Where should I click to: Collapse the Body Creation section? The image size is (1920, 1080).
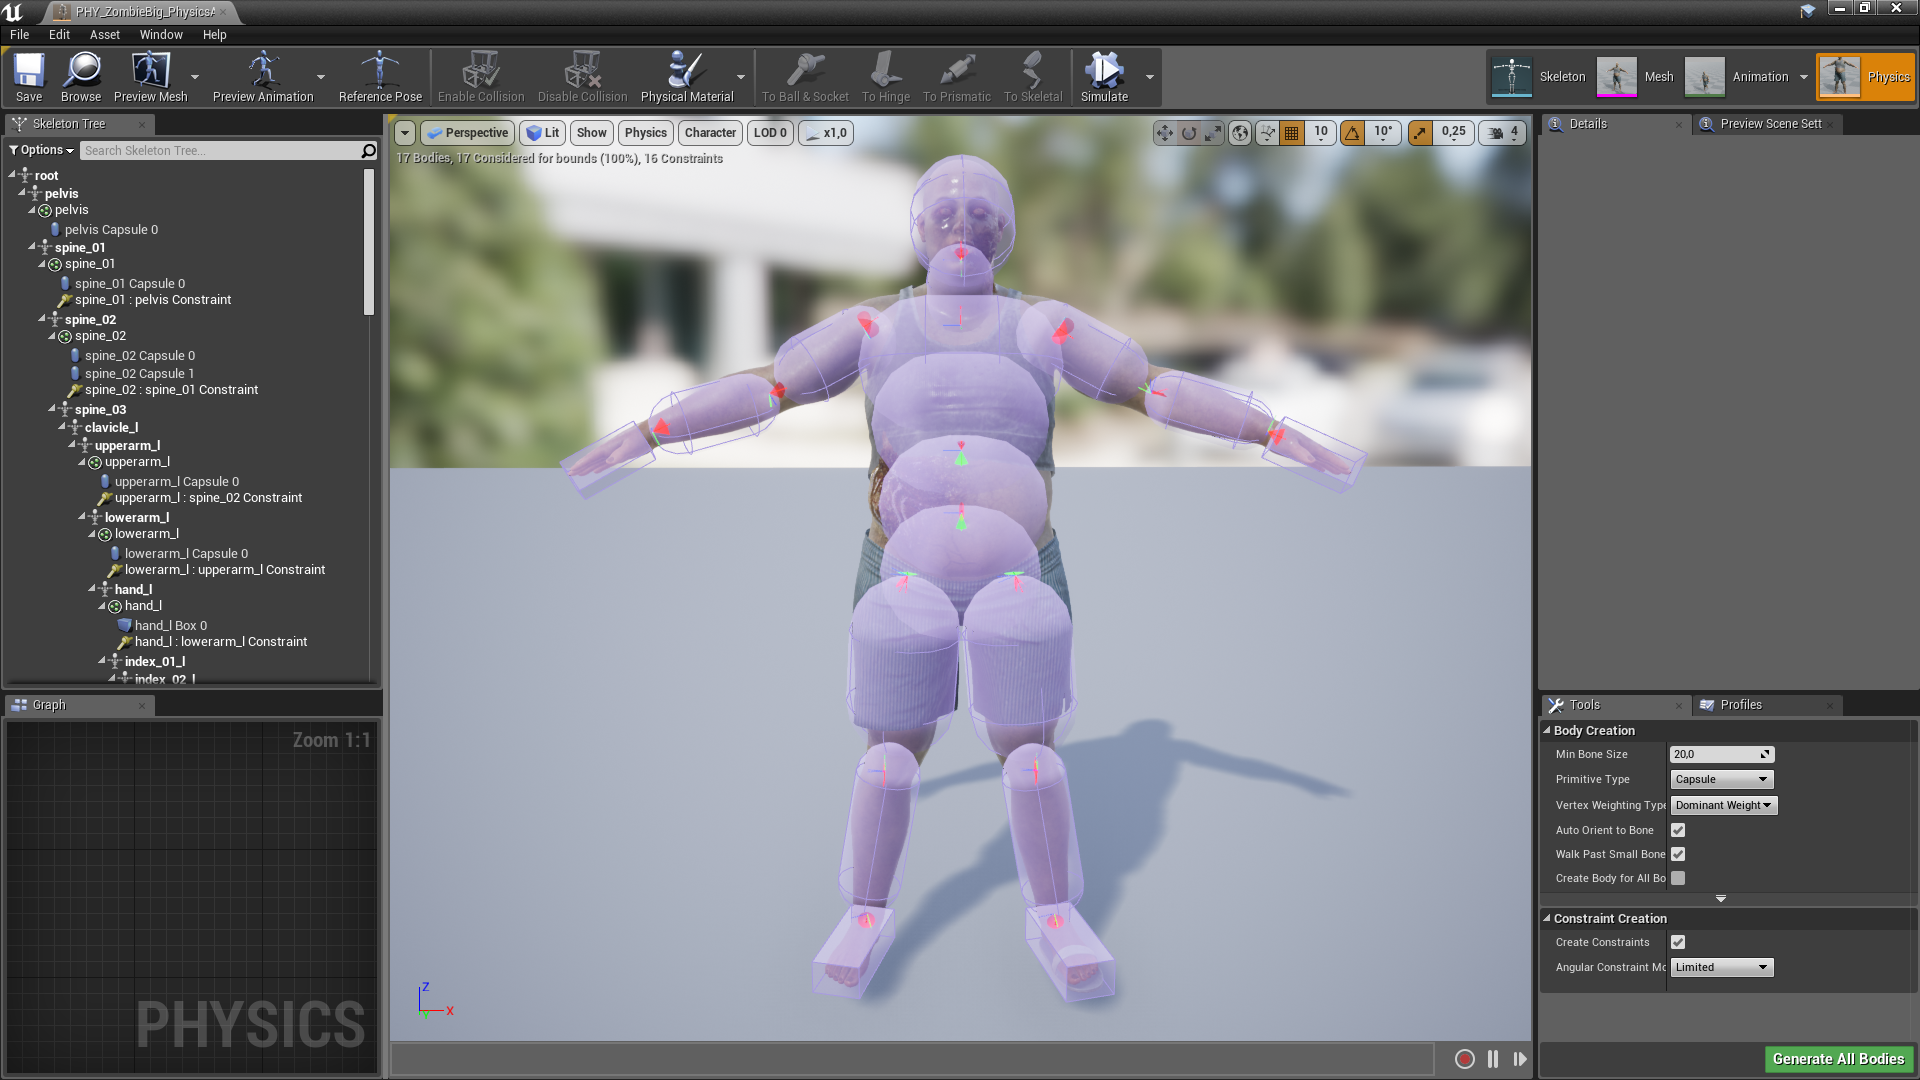click(1547, 731)
